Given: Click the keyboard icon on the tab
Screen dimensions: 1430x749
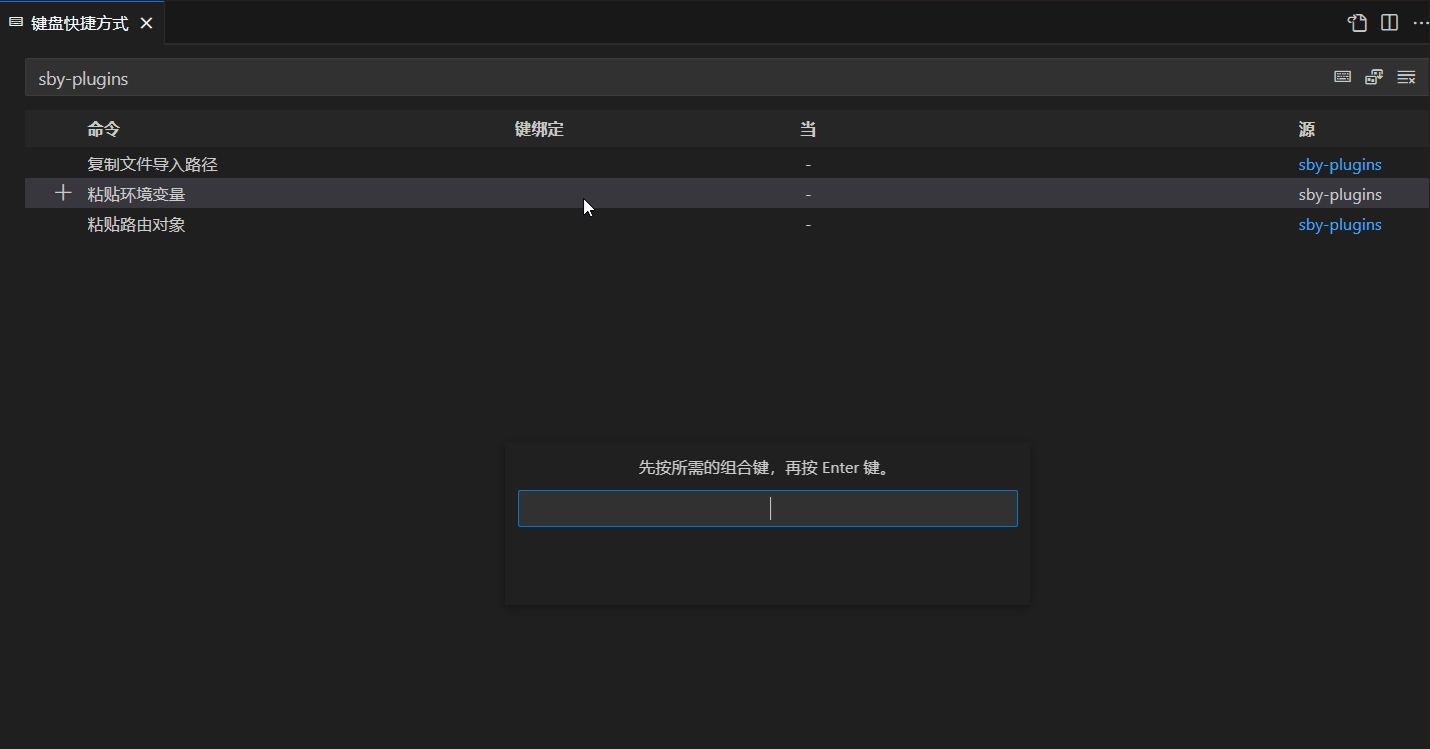Looking at the screenshot, I should (16, 22).
